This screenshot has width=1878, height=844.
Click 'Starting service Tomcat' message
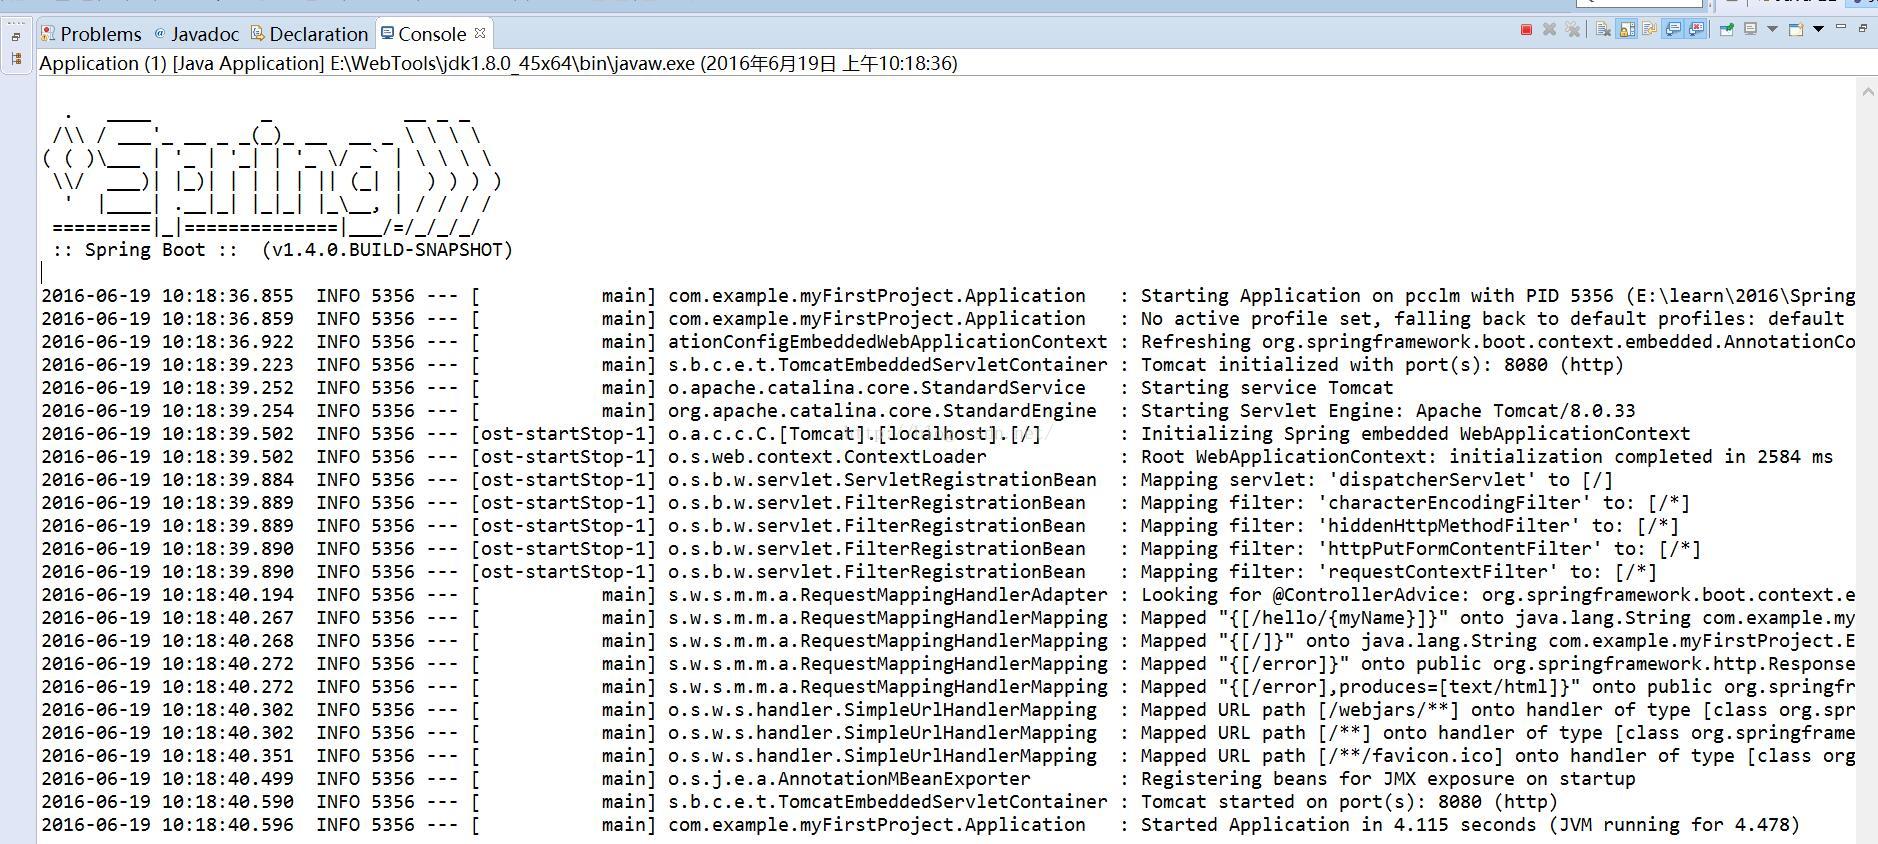tap(1267, 388)
